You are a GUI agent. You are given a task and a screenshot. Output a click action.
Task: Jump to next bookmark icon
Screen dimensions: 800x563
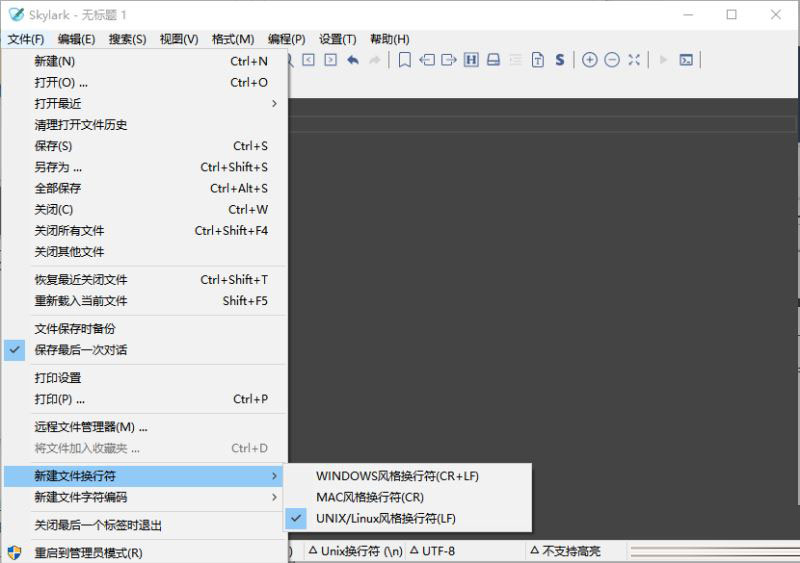click(x=449, y=60)
